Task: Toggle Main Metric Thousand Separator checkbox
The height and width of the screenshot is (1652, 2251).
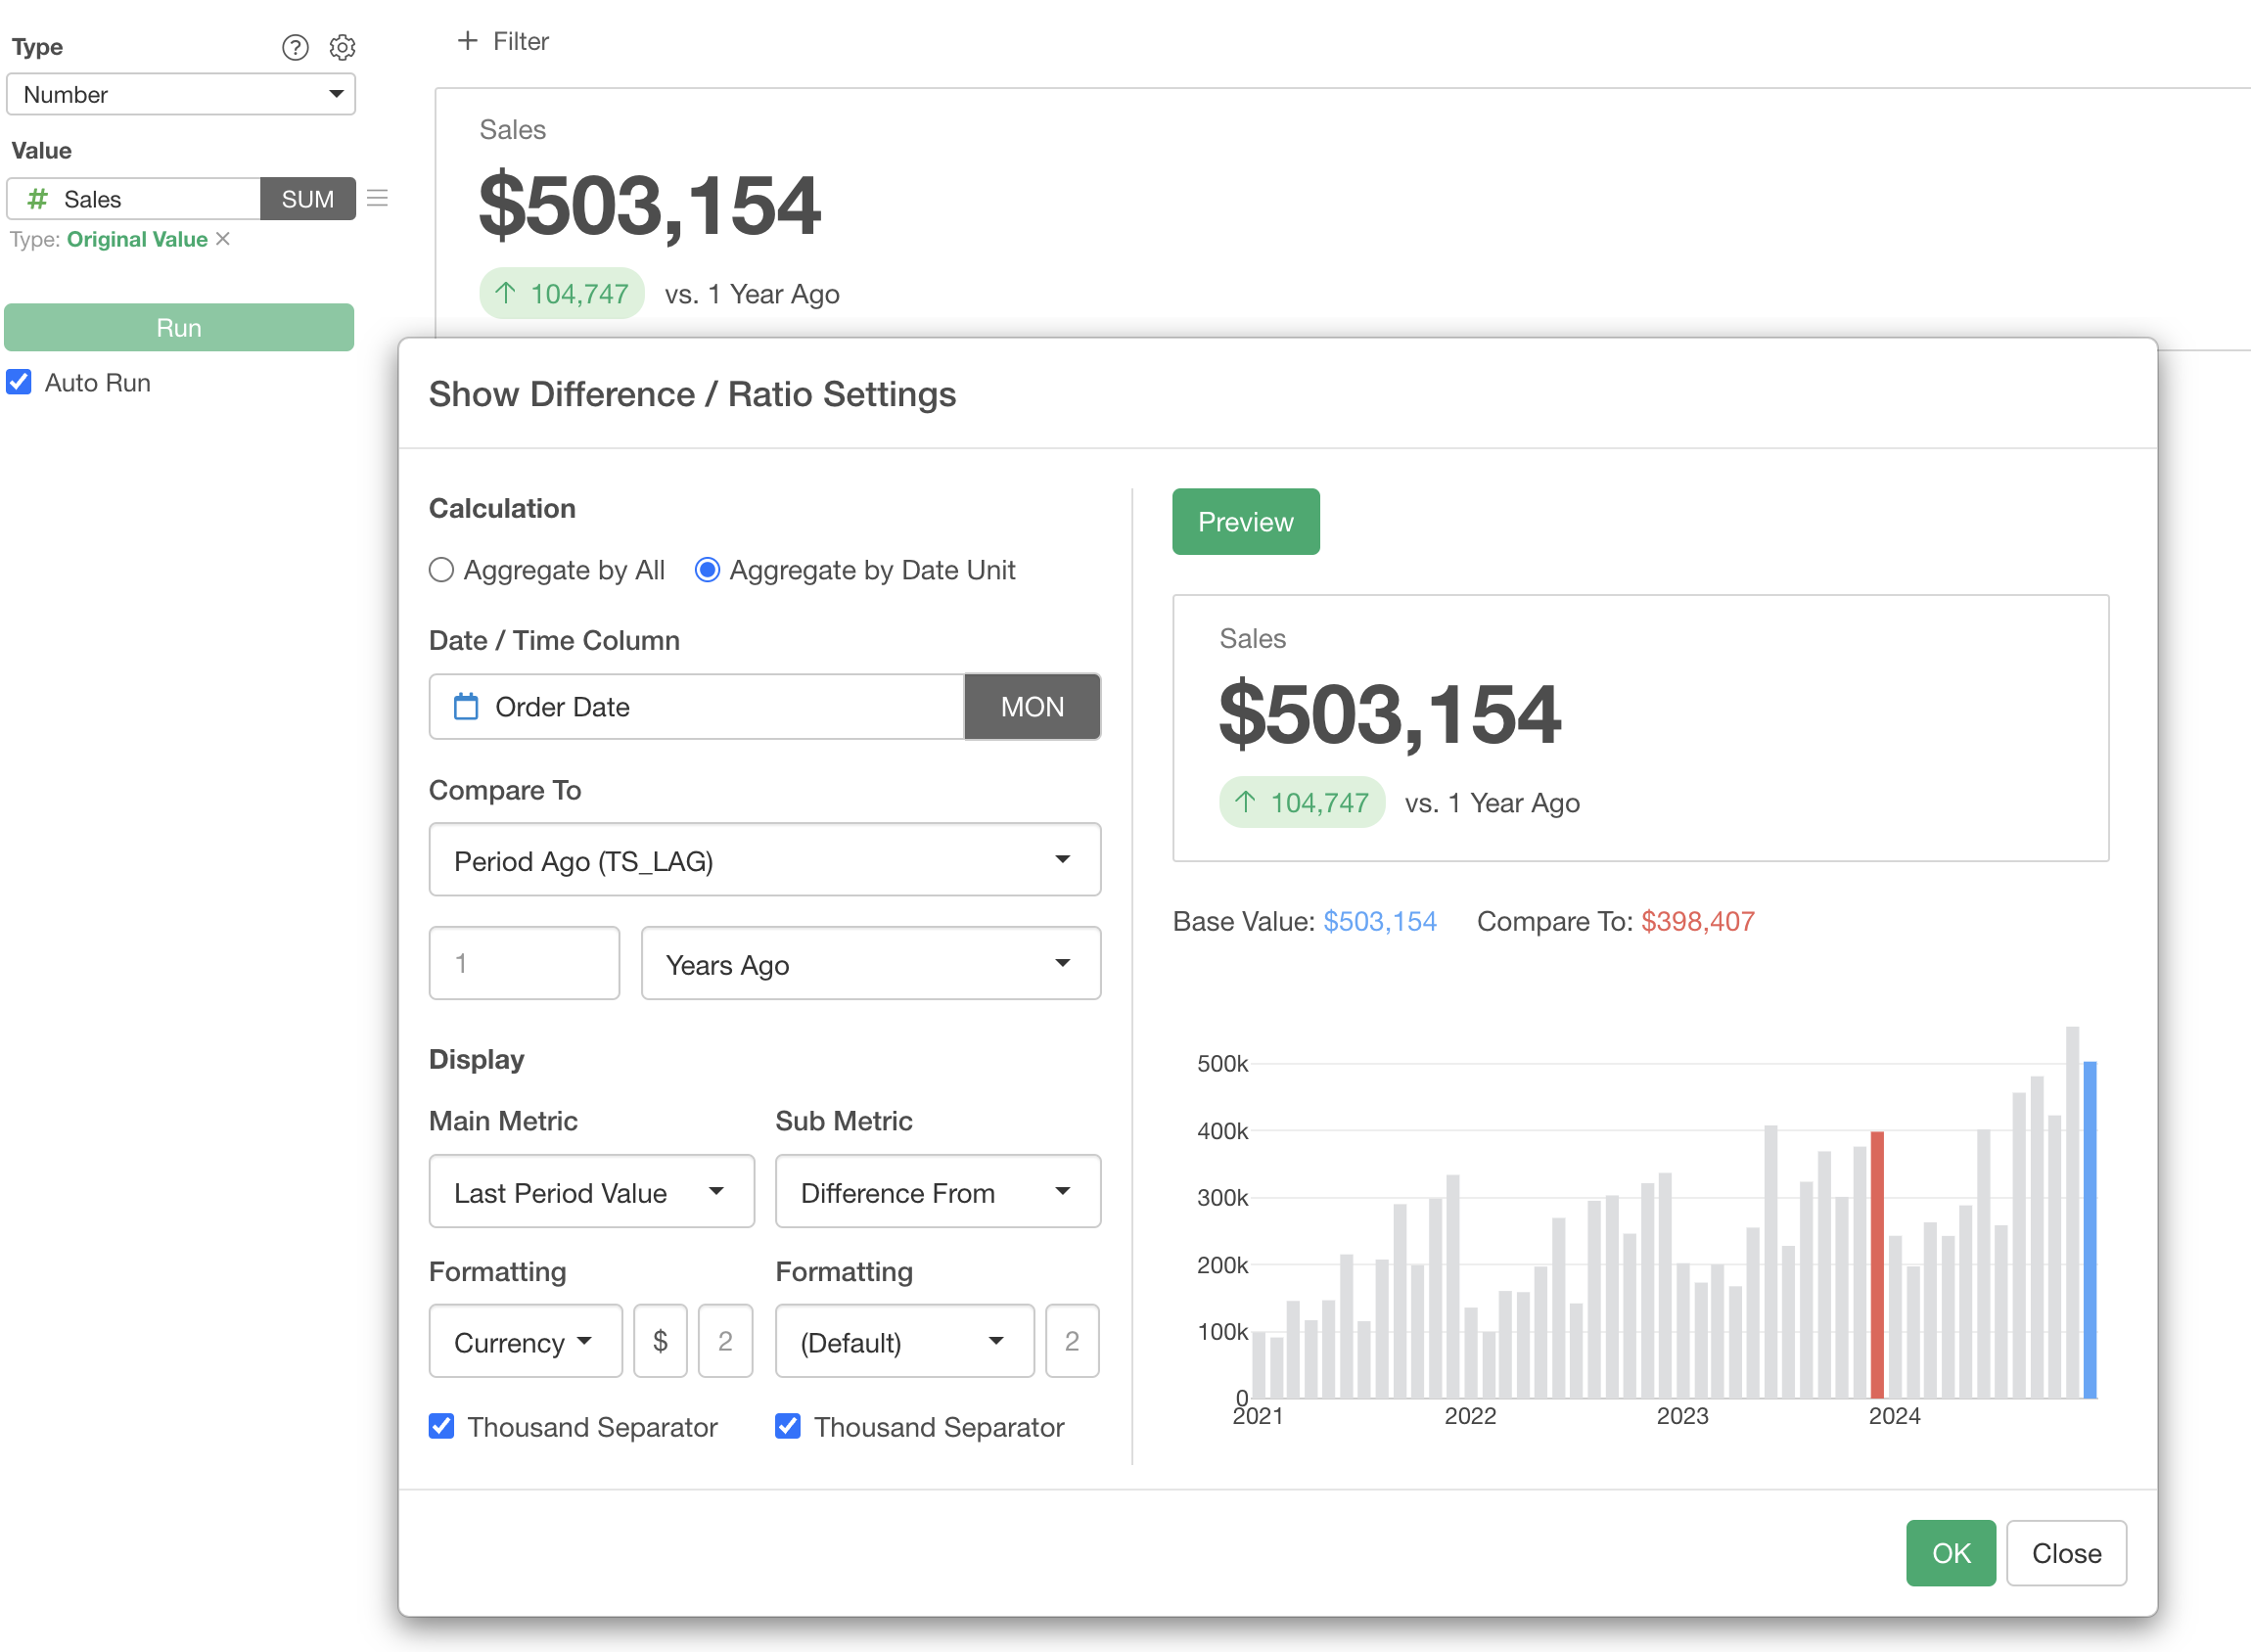Action: (441, 1426)
